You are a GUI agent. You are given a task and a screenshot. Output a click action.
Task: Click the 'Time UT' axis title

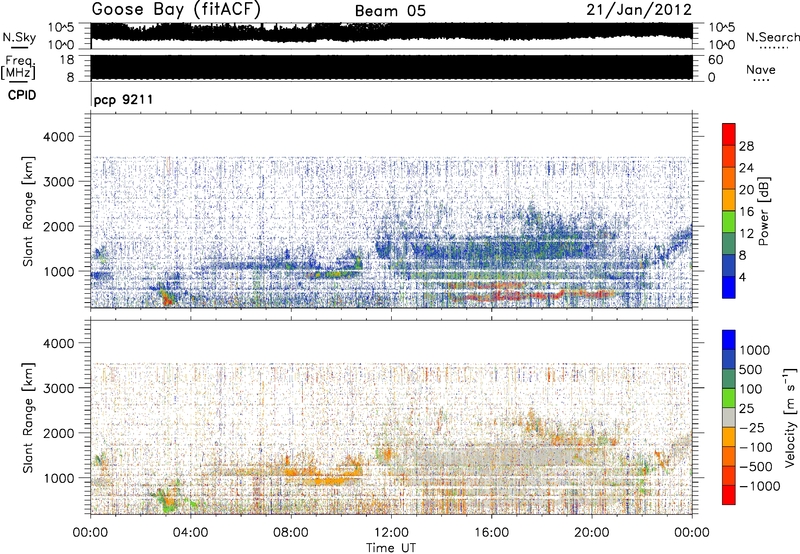[391, 547]
